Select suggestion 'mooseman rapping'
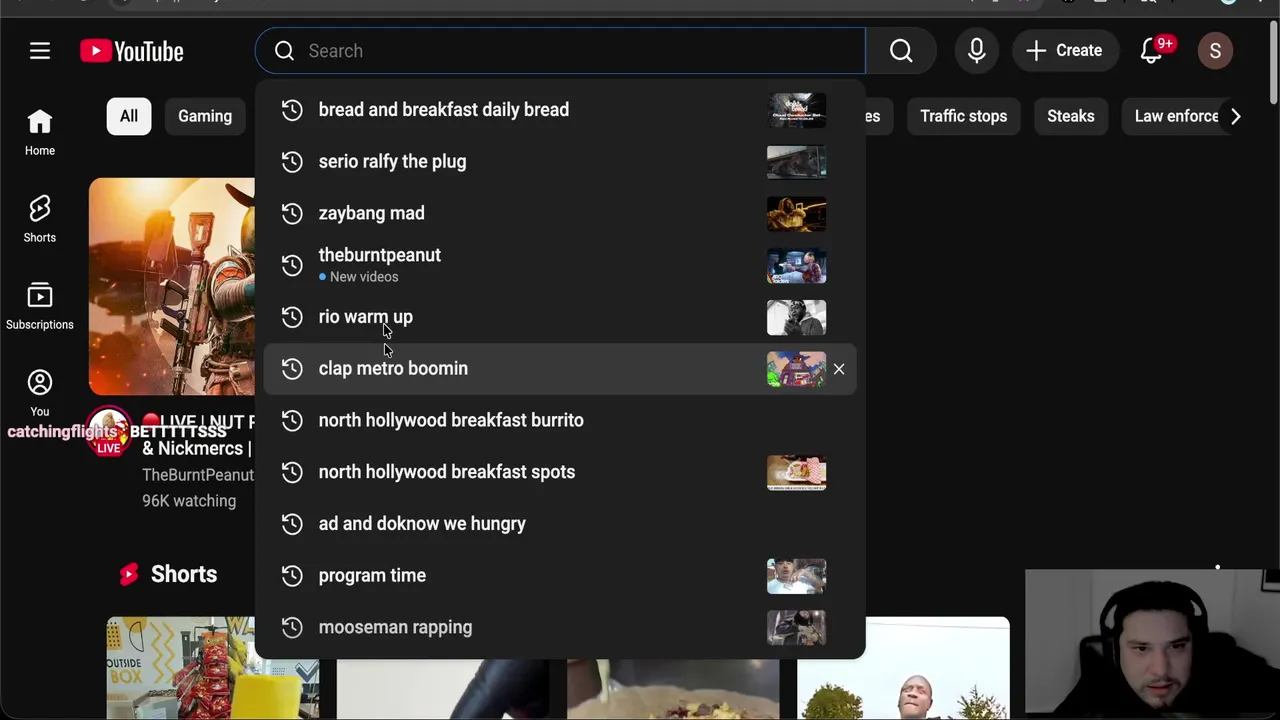The image size is (1280, 720). click(x=560, y=628)
